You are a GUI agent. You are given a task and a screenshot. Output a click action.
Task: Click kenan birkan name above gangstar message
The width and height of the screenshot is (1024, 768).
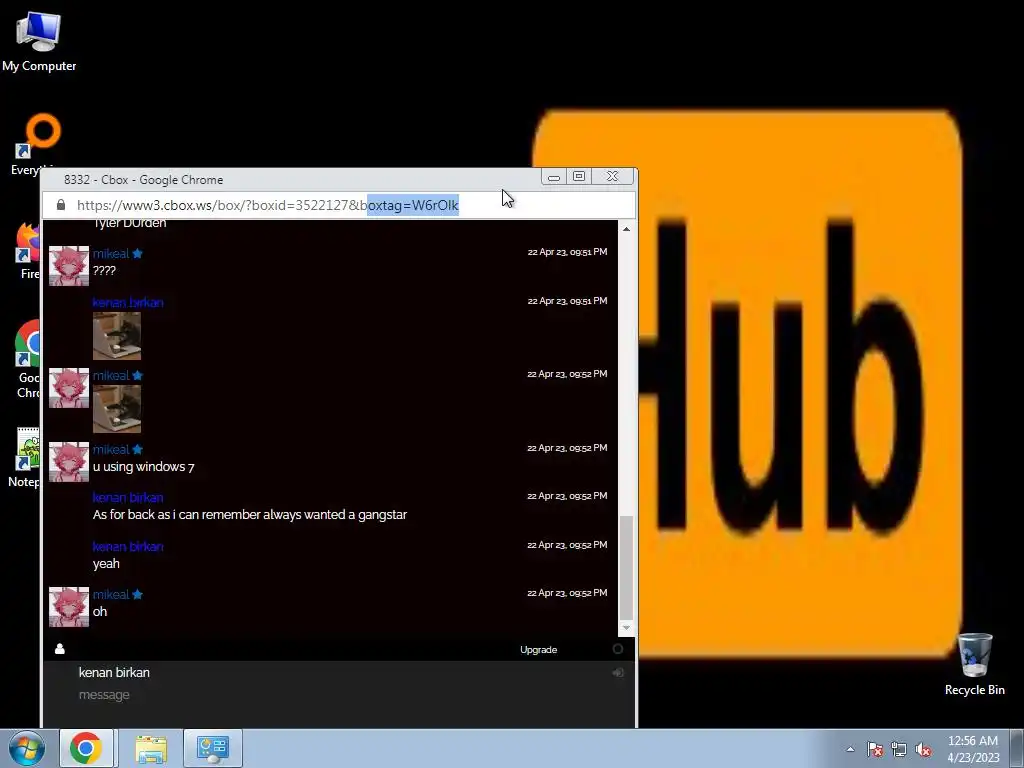click(128, 498)
